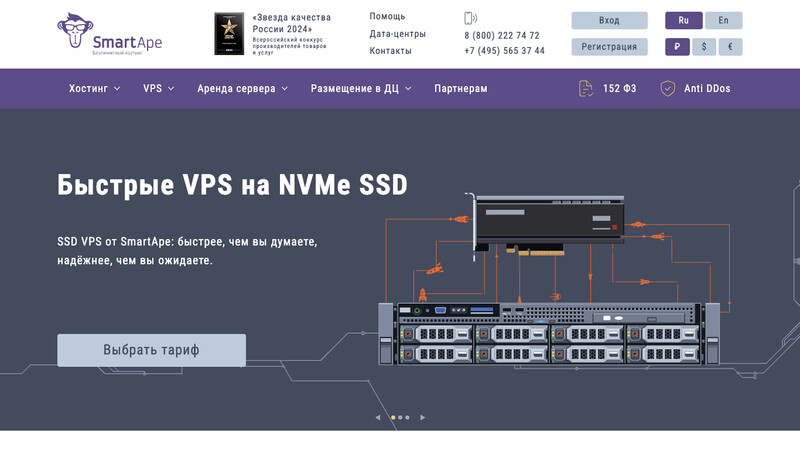Select the Ru language option
This screenshot has width=800, height=450.
pos(683,20)
